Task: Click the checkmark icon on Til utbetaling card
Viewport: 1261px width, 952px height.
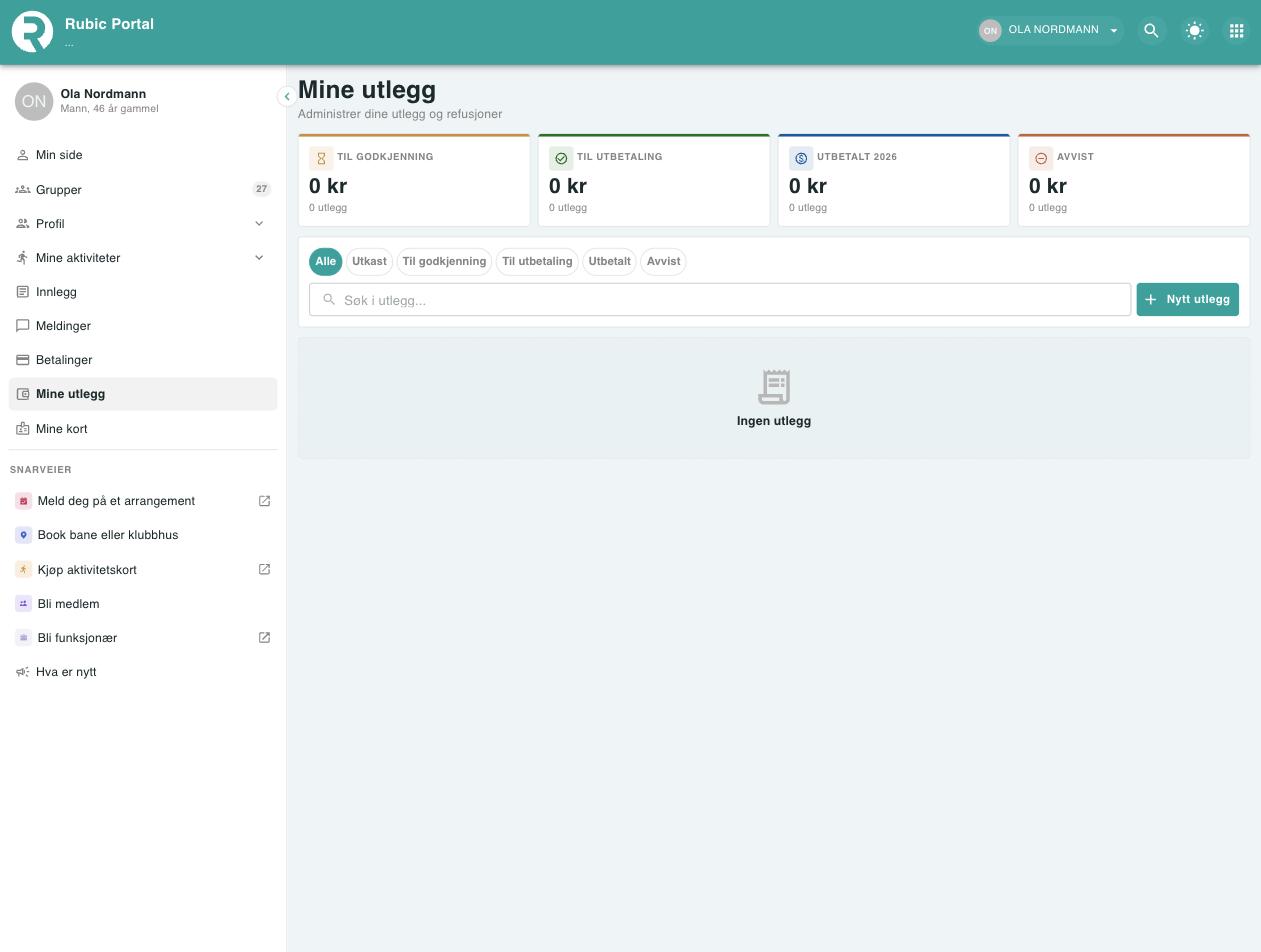Action: point(561,158)
